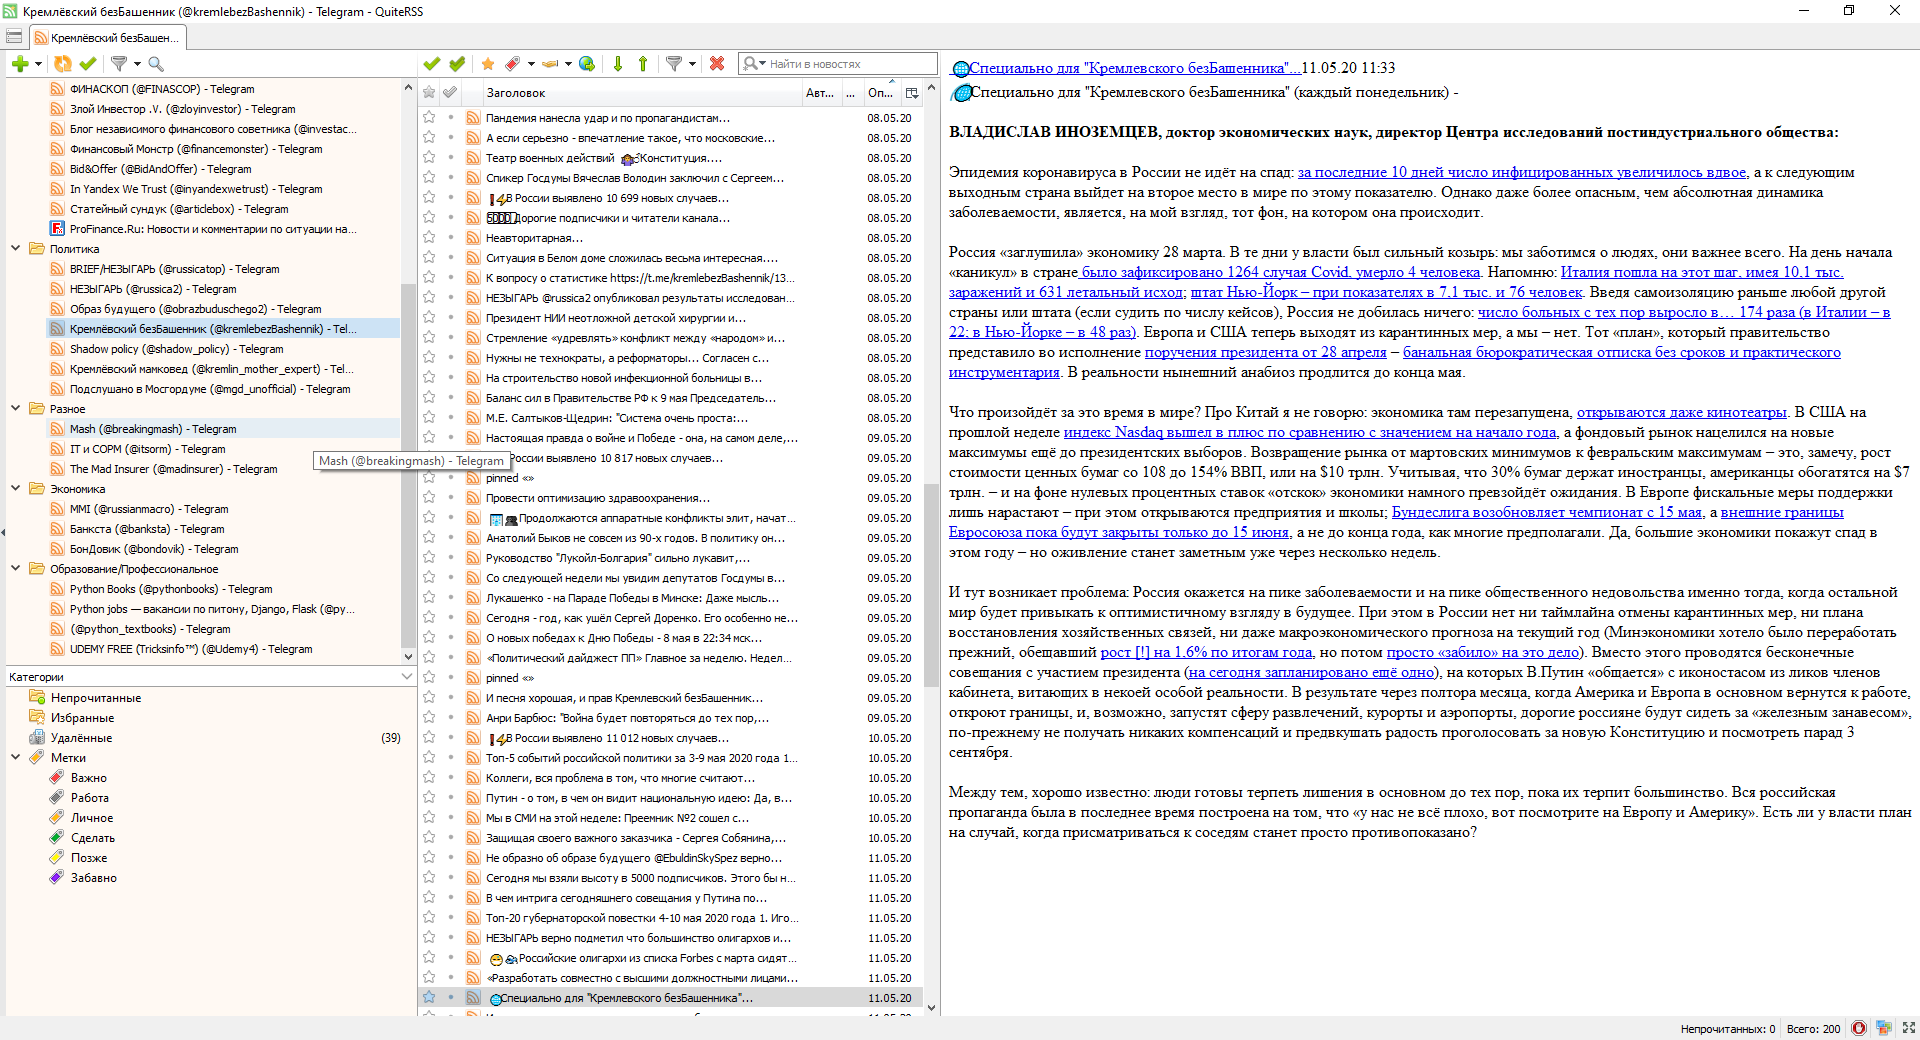The width and height of the screenshot is (1920, 1040).
Task: Jump to next unread news green down arrow
Action: click(x=618, y=64)
